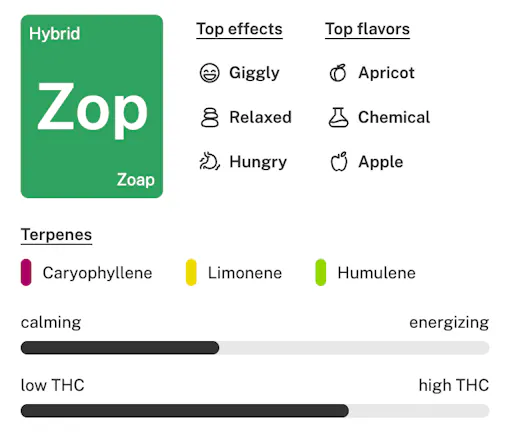Image resolution: width=510 pixels, height=441 pixels.
Task: Click the Caryophyllene terpene name
Action: 97,273
